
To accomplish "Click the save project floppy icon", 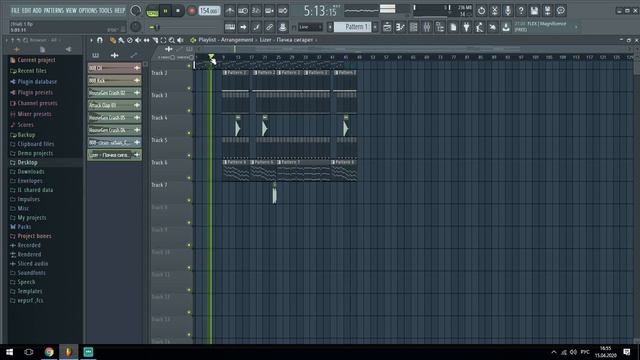I will (534, 11).
